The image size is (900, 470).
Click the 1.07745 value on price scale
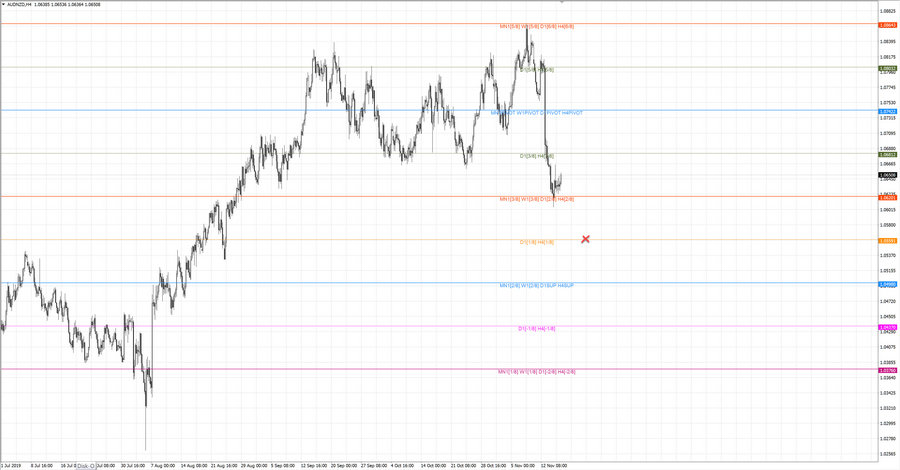pyautogui.click(x=887, y=87)
